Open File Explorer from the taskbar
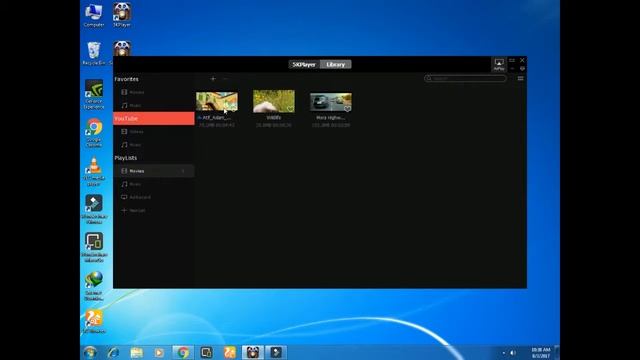The width and height of the screenshot is (640, 360). 136,352
